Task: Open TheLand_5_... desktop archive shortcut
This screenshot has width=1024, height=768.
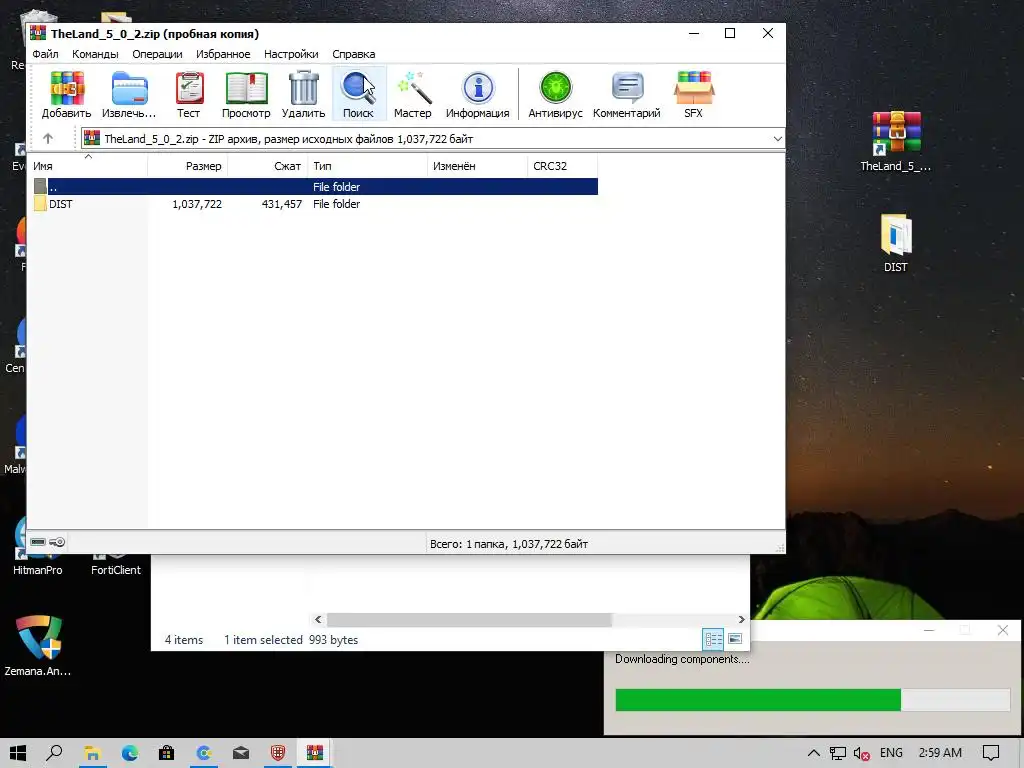Action: pyautogui.click(x=896, y=142)
